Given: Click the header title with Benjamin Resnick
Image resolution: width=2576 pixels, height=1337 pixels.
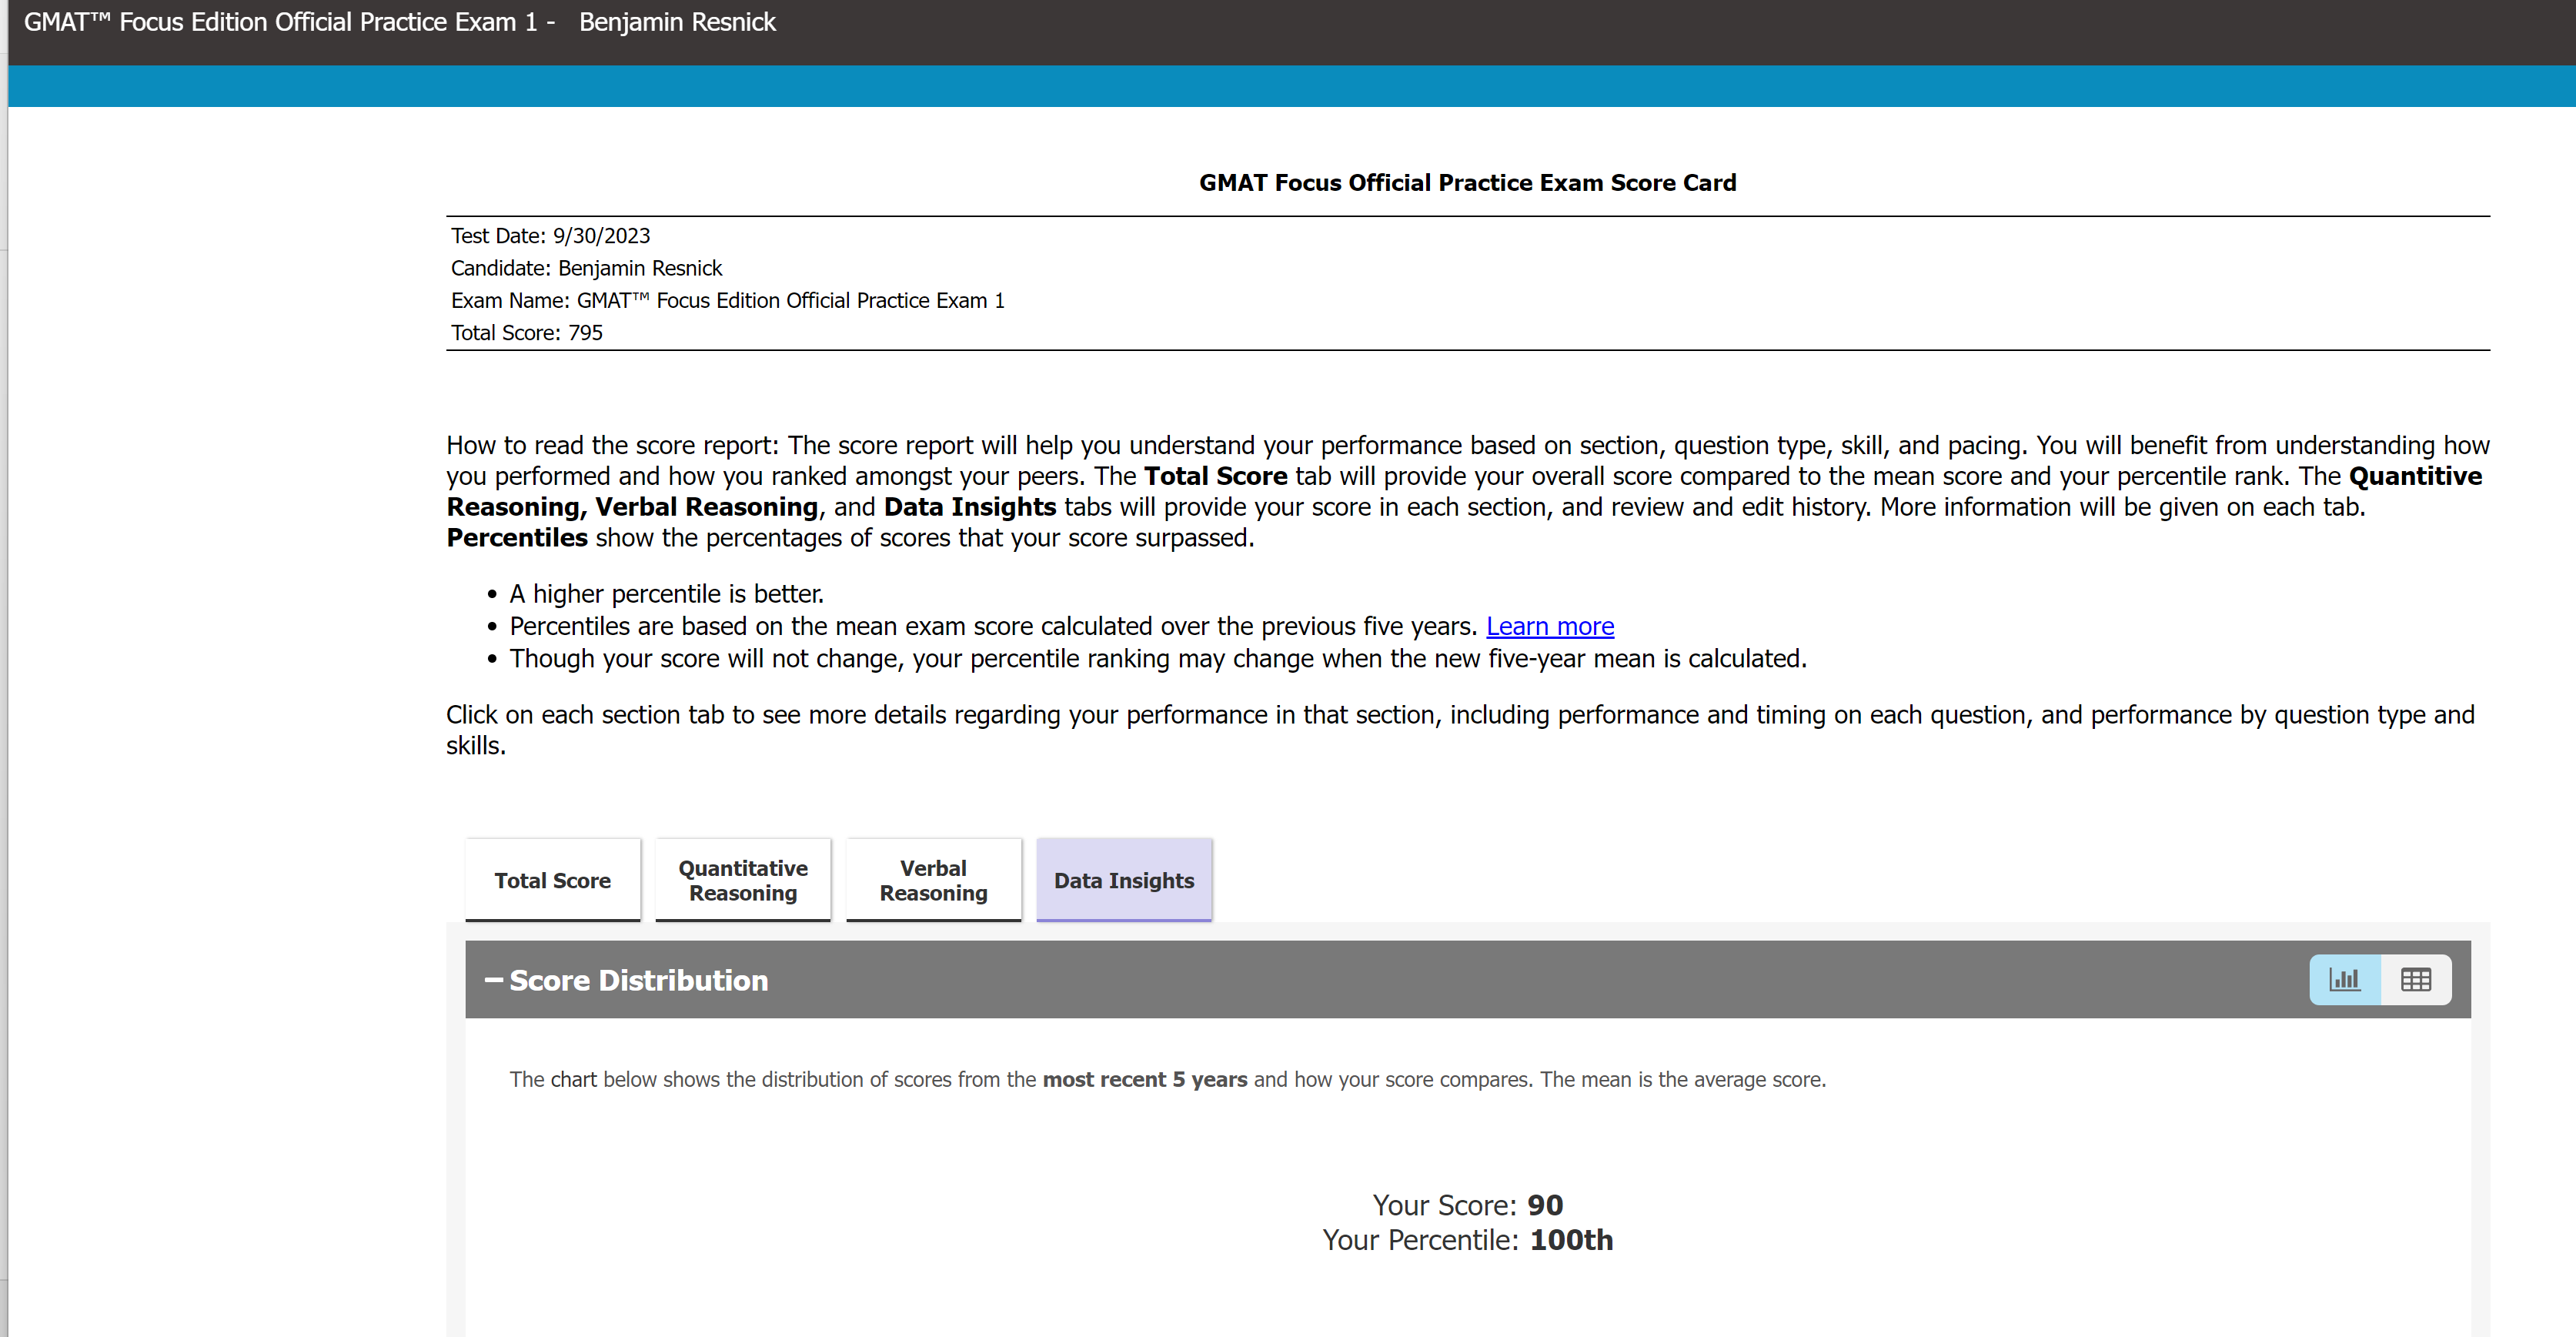Looking at the screenshot, I should click(x=400, y=22).
